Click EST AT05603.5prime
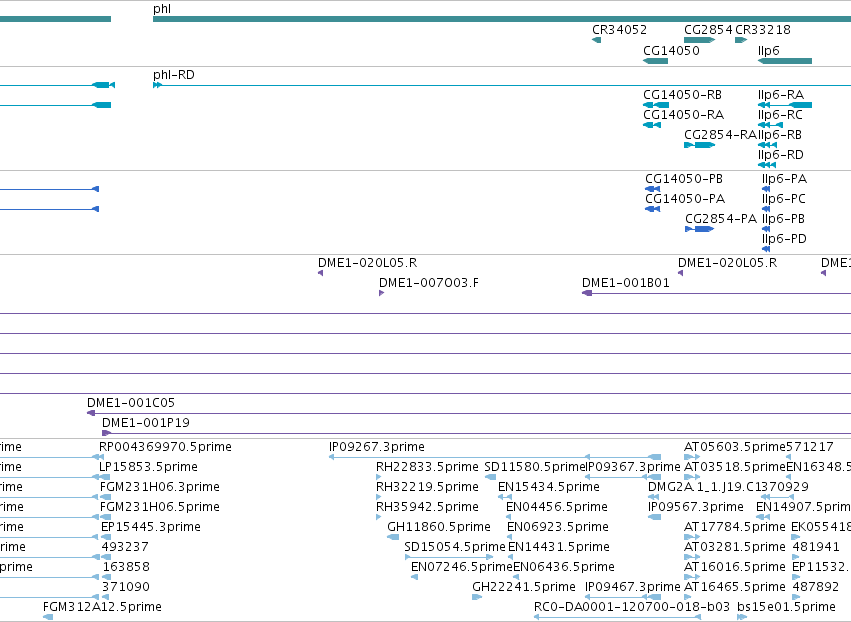 735,447
